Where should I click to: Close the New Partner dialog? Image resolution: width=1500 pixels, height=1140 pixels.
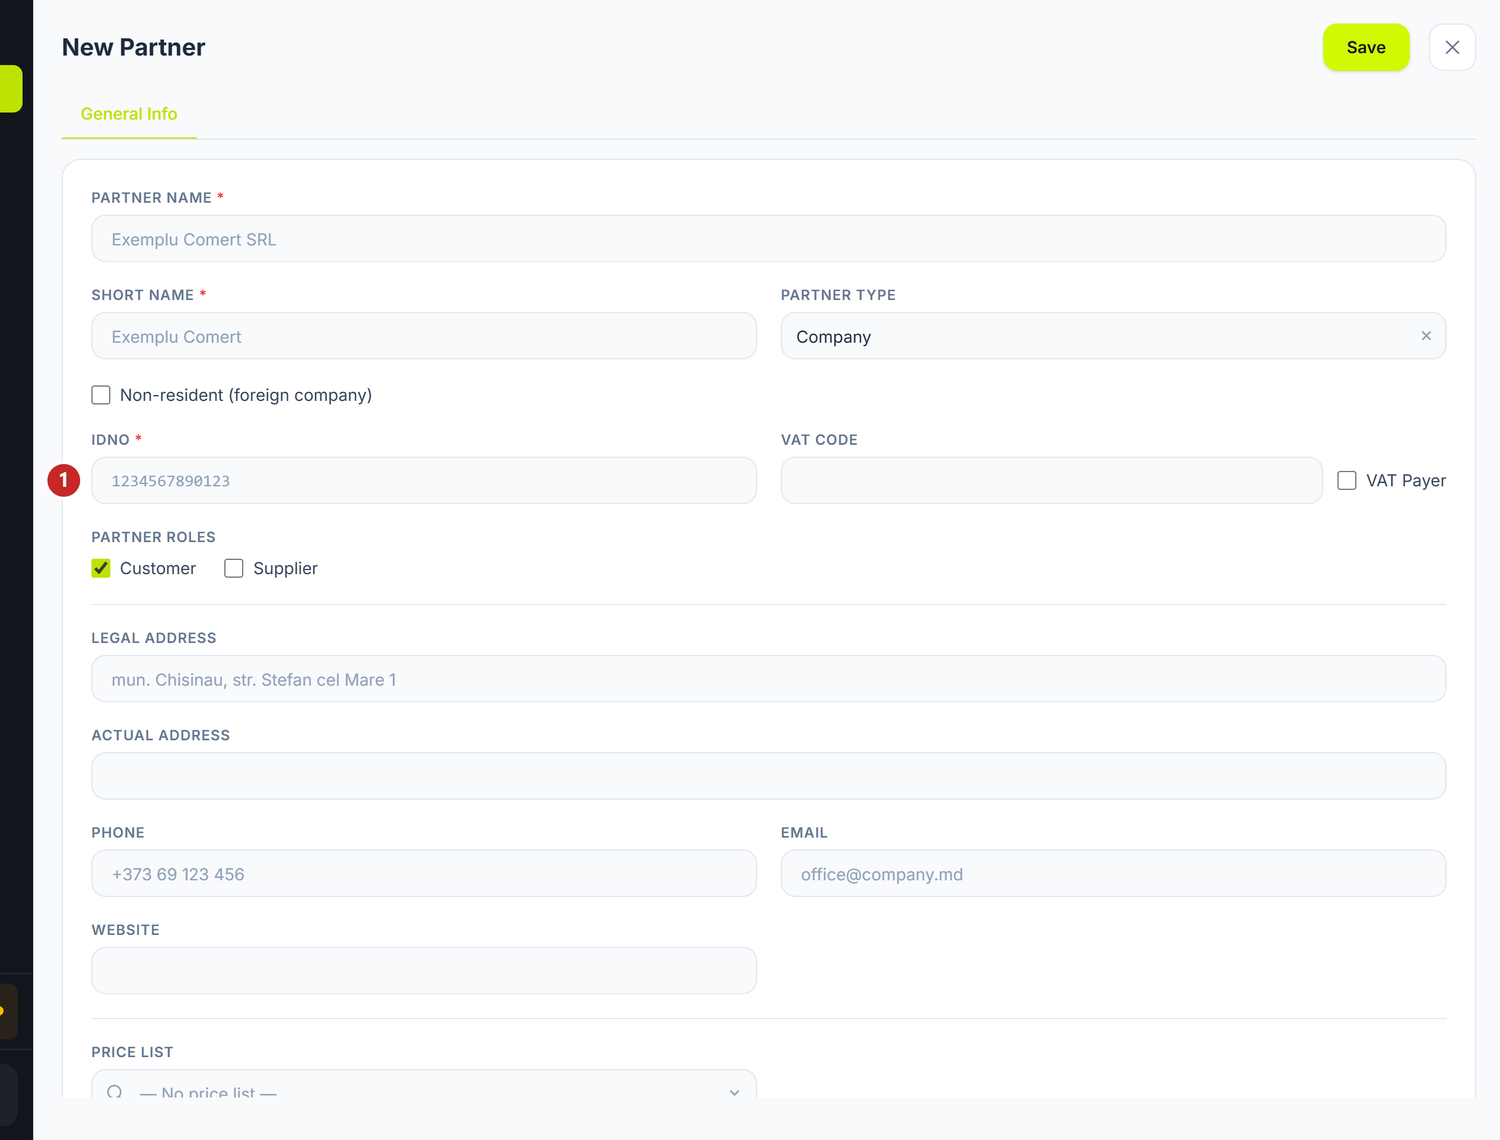click(x=1452, y=47)
